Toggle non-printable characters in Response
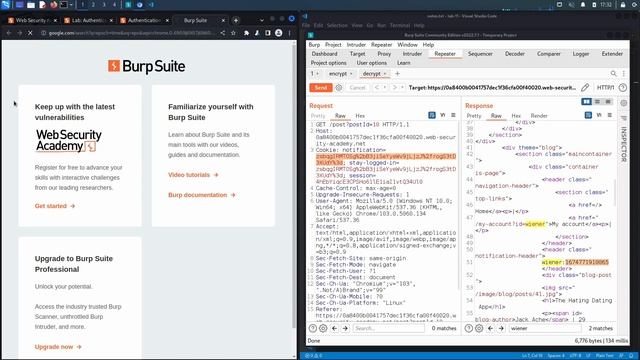Image resolution: width=640 pixels, height=360 pixels. pos(599,116)
